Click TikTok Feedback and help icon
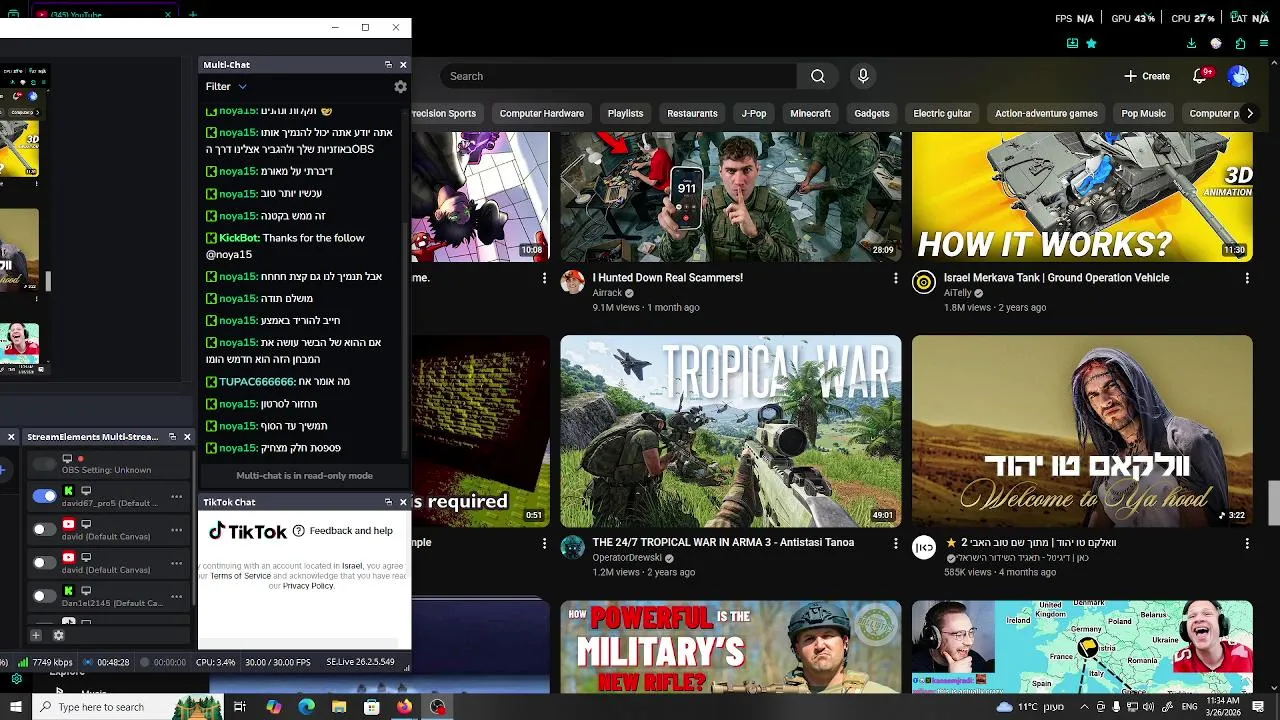 click(298, 531)
